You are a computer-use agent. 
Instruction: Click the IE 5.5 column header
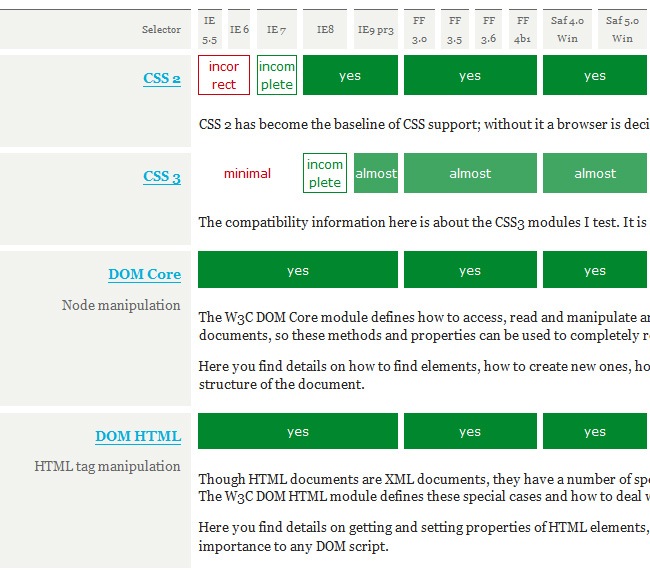point(210,30)
